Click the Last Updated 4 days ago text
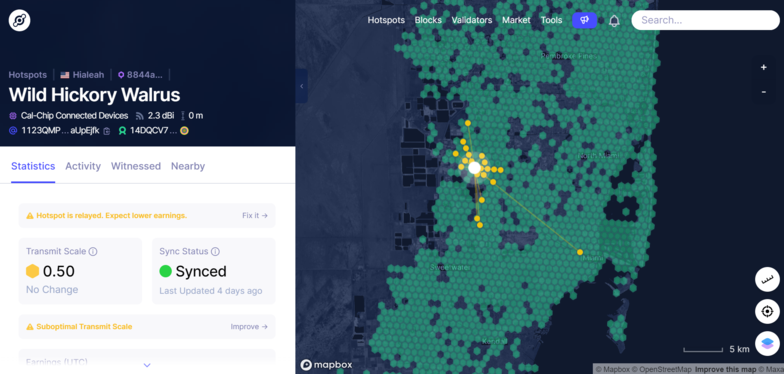The height and width of the screenshot is (374, 784). click(x=210, y=291)
